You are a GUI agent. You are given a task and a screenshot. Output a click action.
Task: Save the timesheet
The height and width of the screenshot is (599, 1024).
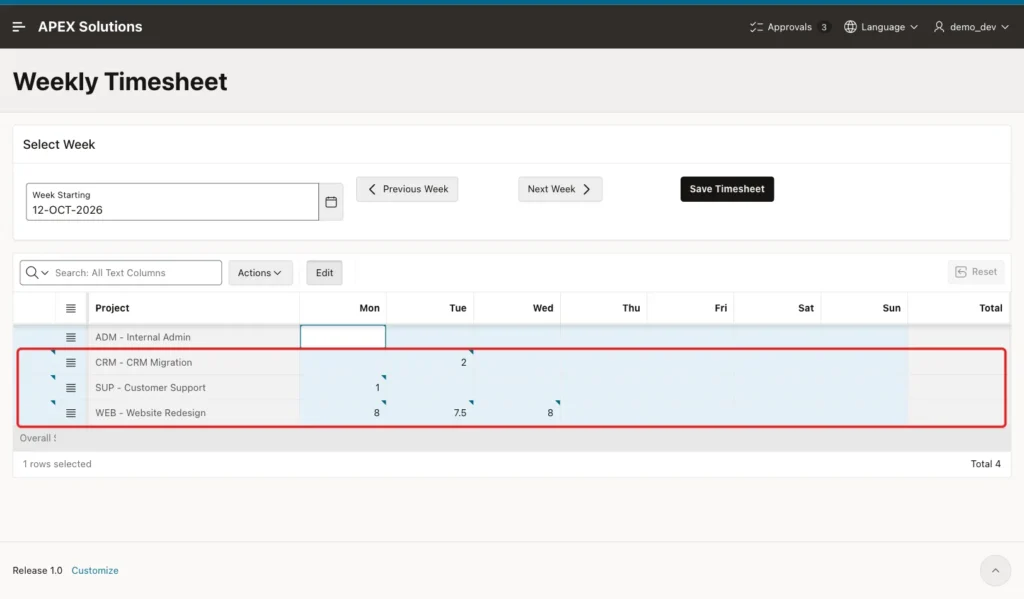click(727, 189)
